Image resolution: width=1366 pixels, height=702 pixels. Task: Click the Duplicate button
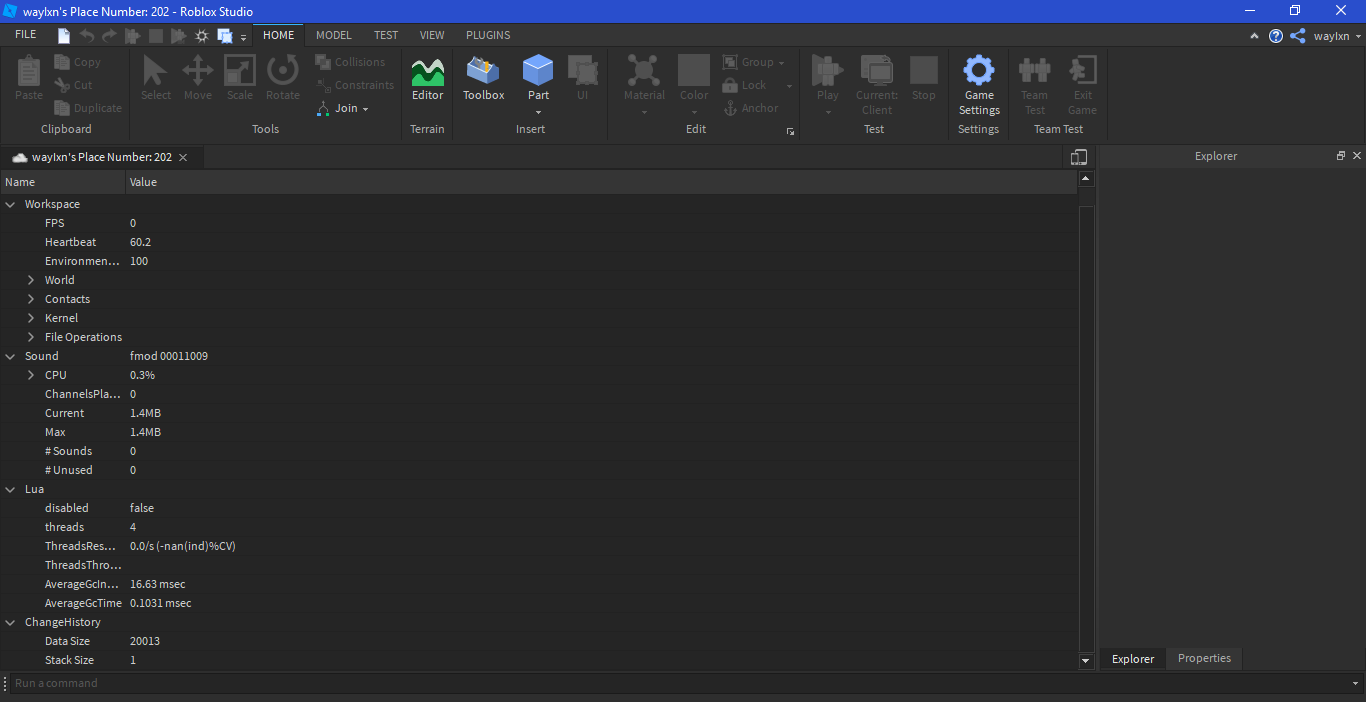88,108
